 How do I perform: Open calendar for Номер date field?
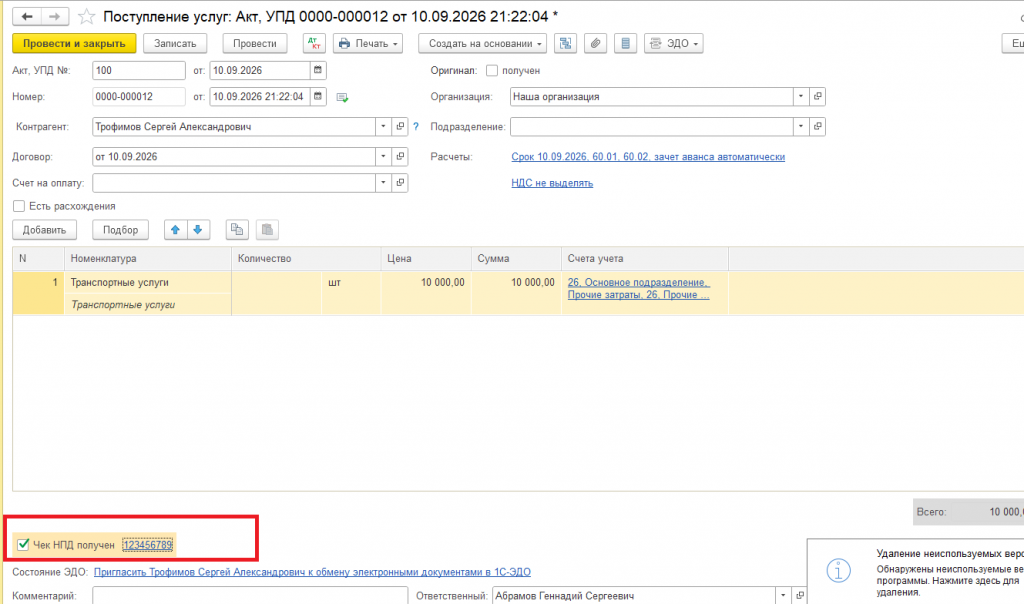(318, 97)
